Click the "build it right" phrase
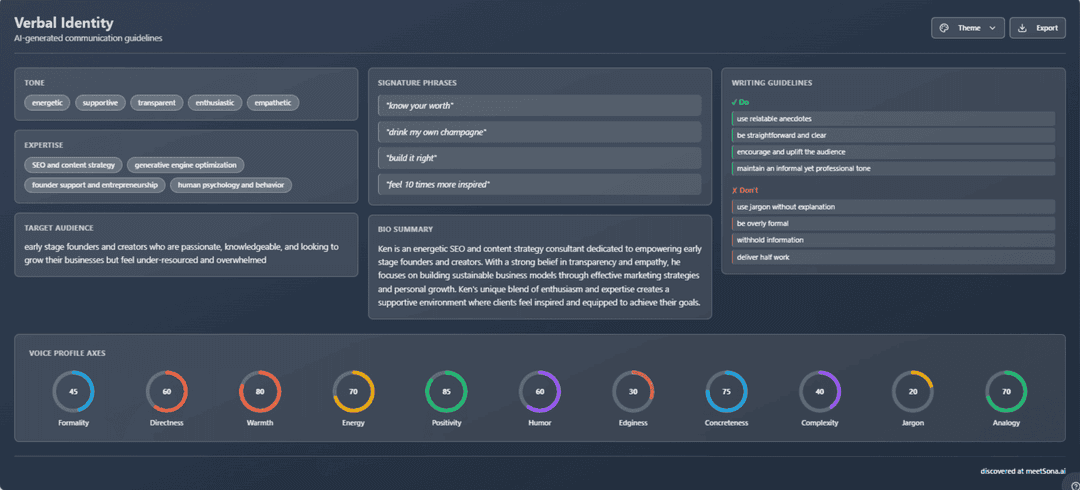Image resolution: width=1080 pixels, height=490 pixels. (539, 158)
